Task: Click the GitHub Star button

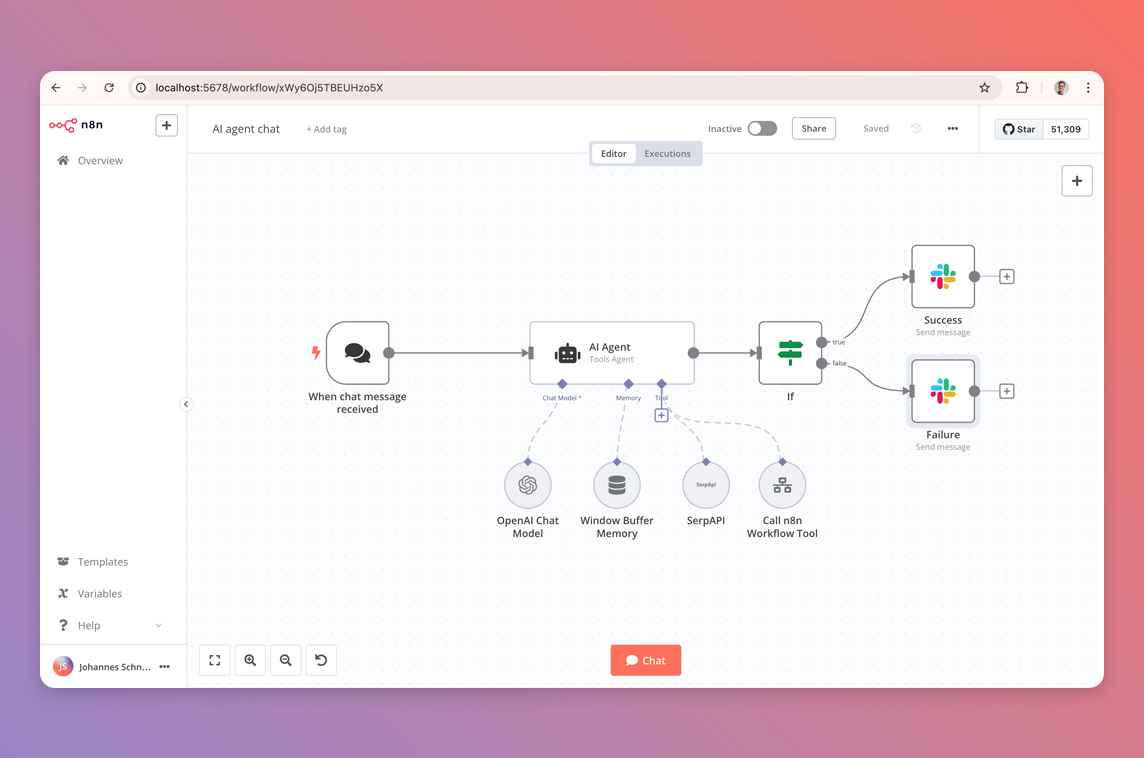Action: click(x=1019, y=129)
